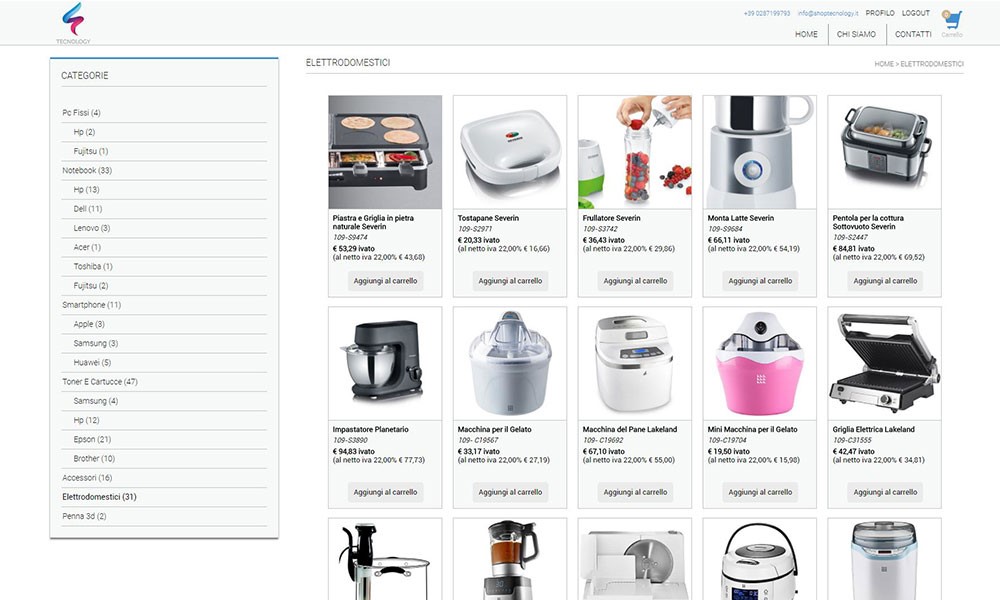Select Brother (10) subcategory
This screenshot has width=1000, height=600.
pyautogui.click(x=94, y=458)
